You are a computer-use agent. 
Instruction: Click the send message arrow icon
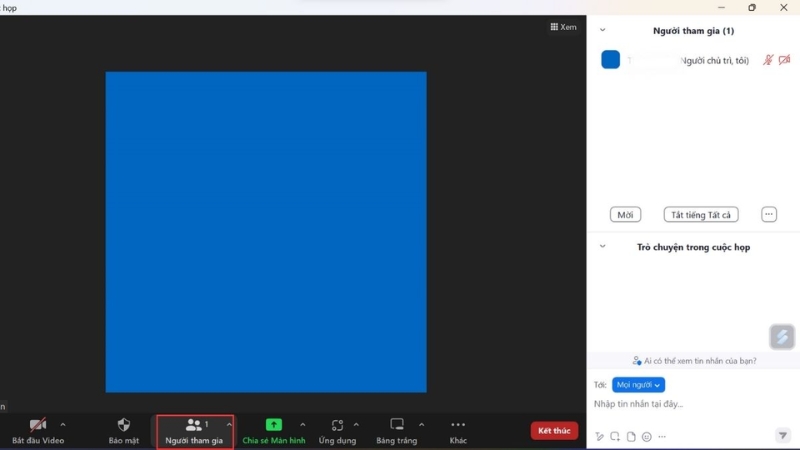point(783,436)
